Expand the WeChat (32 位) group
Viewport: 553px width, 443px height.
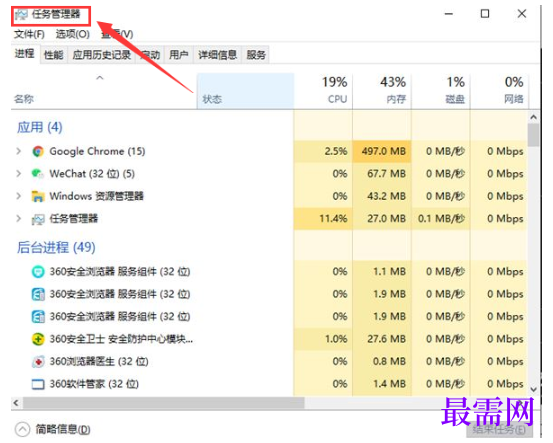point(19,174)
